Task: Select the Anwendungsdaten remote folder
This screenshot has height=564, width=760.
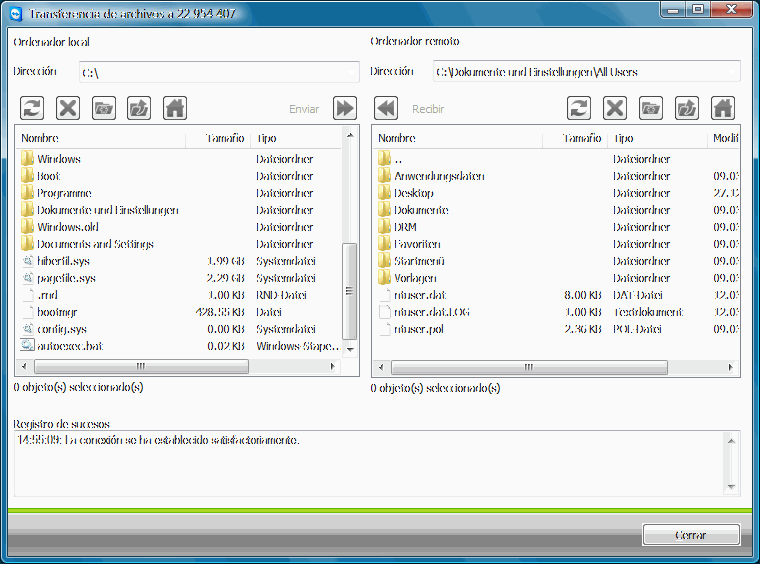Action: coord(438,176)
